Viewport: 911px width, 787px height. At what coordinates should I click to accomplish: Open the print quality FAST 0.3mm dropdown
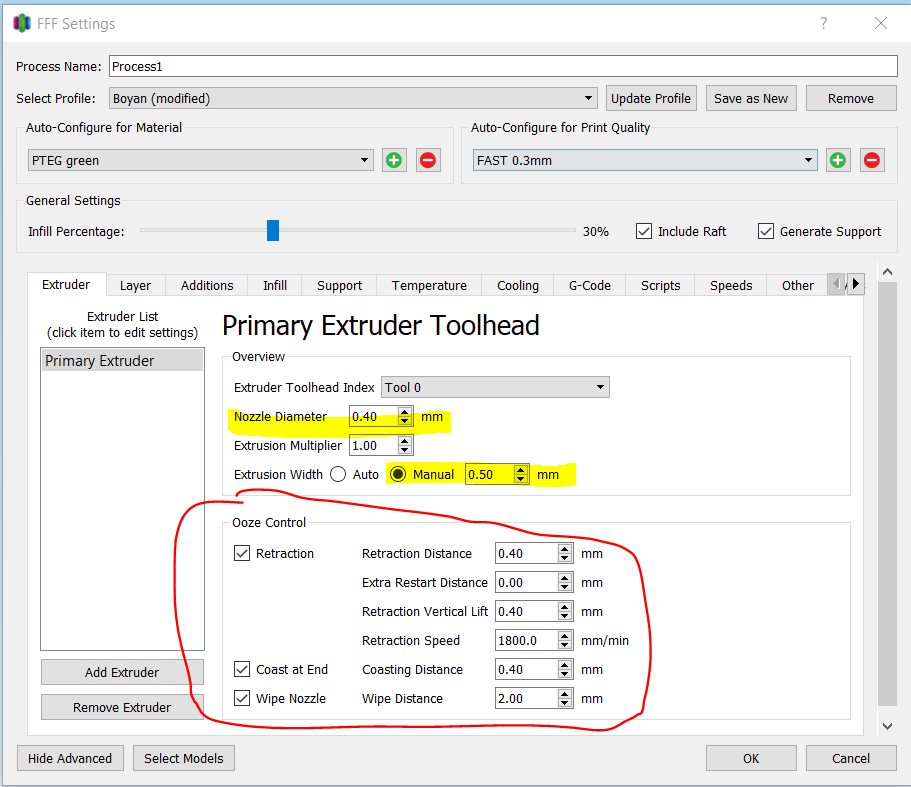click(645, 160)
